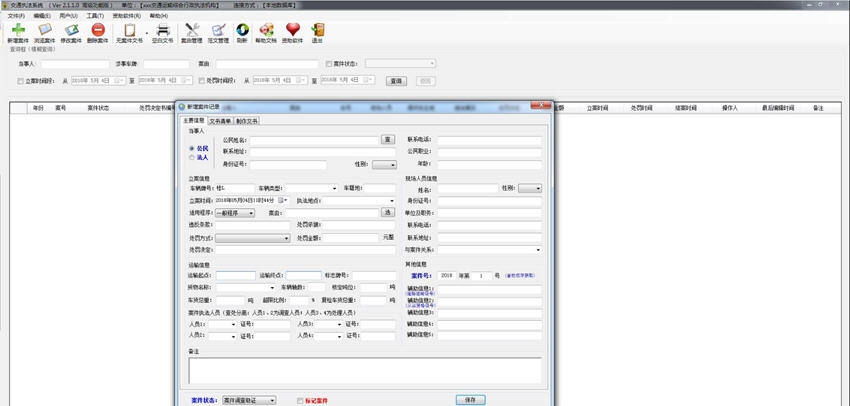This screenshot has width=850, height=406.
Task: Click the 新增案件 green plus icon
Action: pos(18,32)
